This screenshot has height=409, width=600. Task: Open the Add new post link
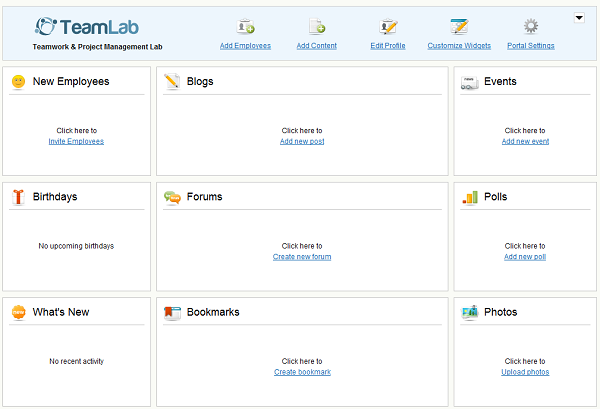[302, 141]
